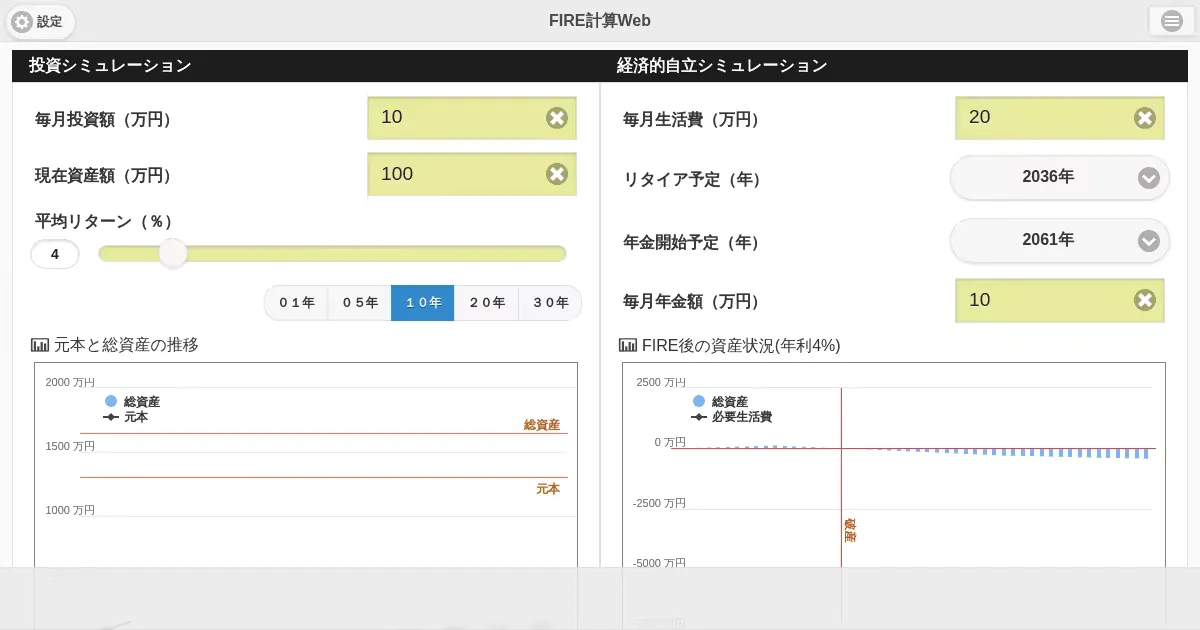Clear the 毎月年金額 field using X icon

pos(1144,300)
